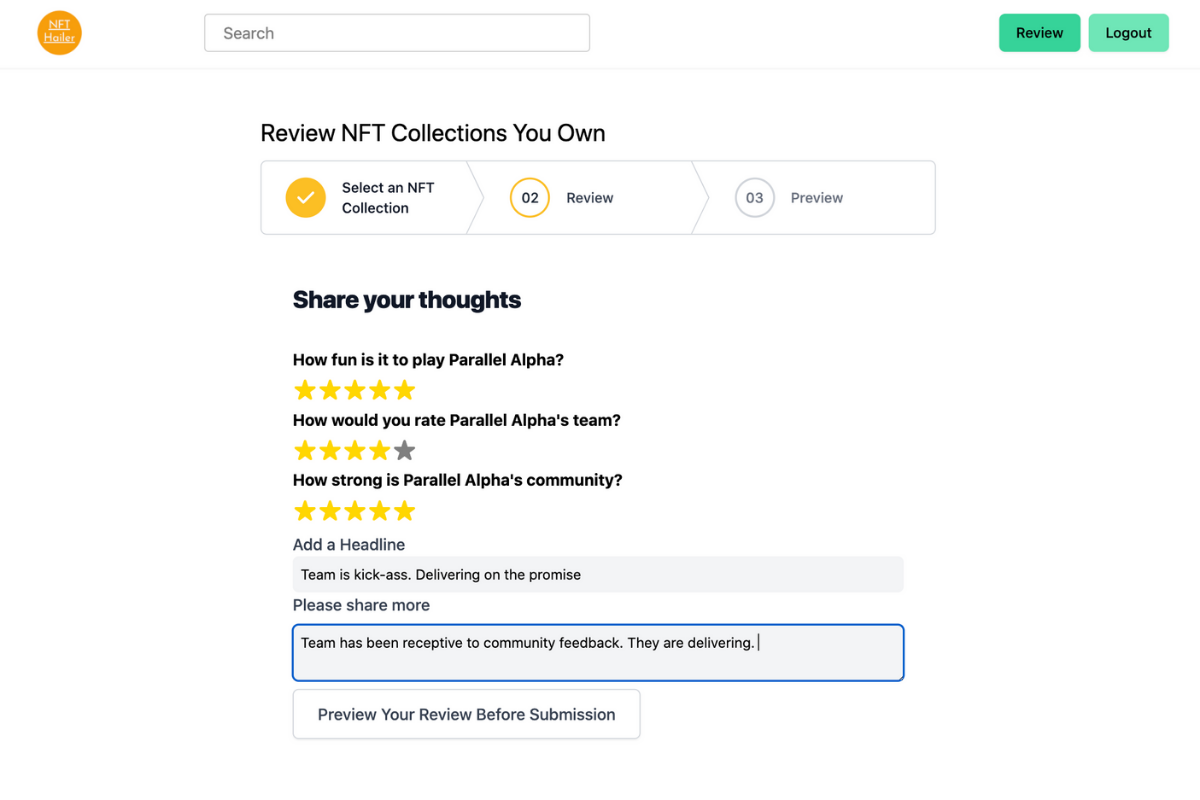Set fun to play rating to three stars
1200x800 pixels.
355,390
